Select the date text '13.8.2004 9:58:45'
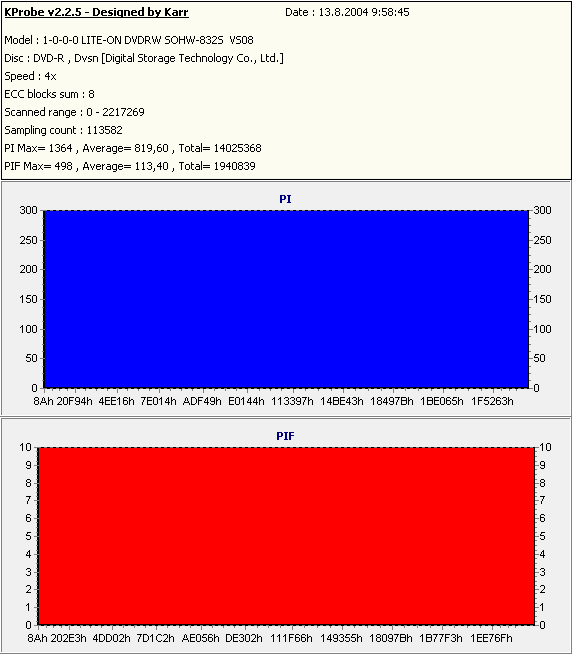The height and width of the screenshot is (654, 572). pos(364,13)
